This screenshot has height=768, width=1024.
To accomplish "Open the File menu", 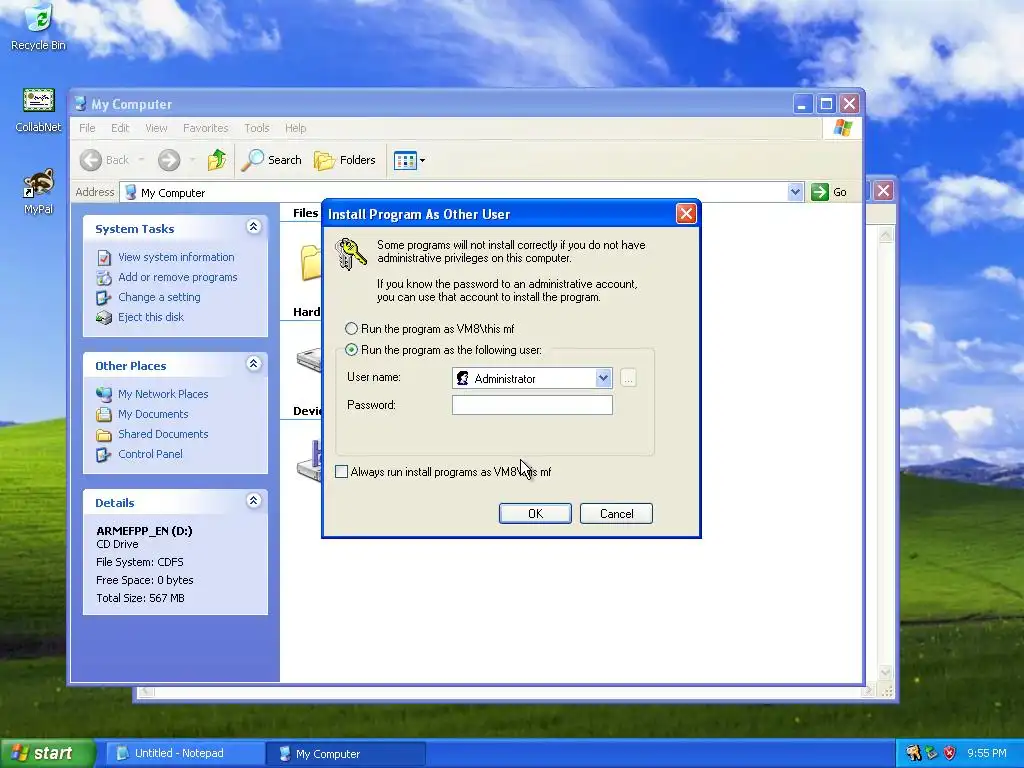I will coord(87,128).
